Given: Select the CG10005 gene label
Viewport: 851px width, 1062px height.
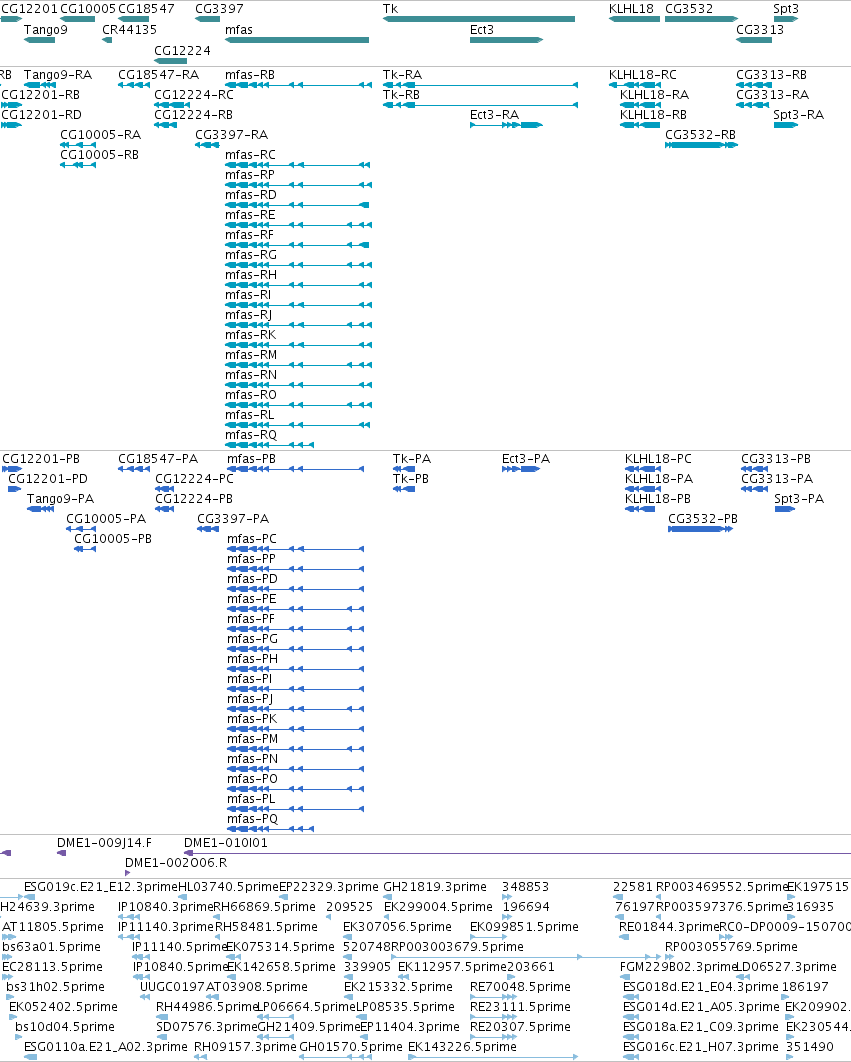Looking at the screenshot, I should 88,9.
